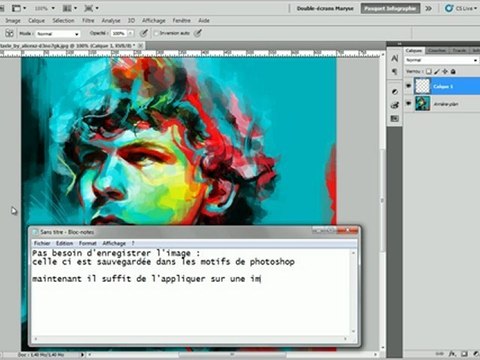Open the Clone Source panel icon
The height and width of the screenshot is (360, 480).
395,105
